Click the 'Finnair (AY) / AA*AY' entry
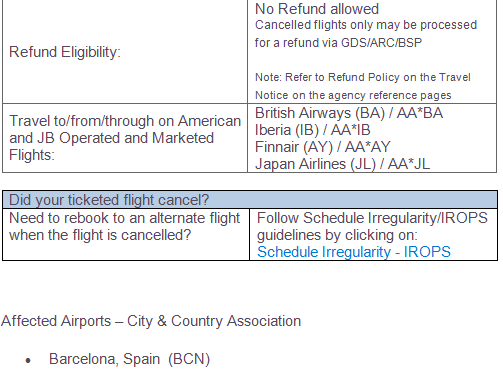Image resolution: width=503 pixels, height=375 pixels. tap(322, 147)
